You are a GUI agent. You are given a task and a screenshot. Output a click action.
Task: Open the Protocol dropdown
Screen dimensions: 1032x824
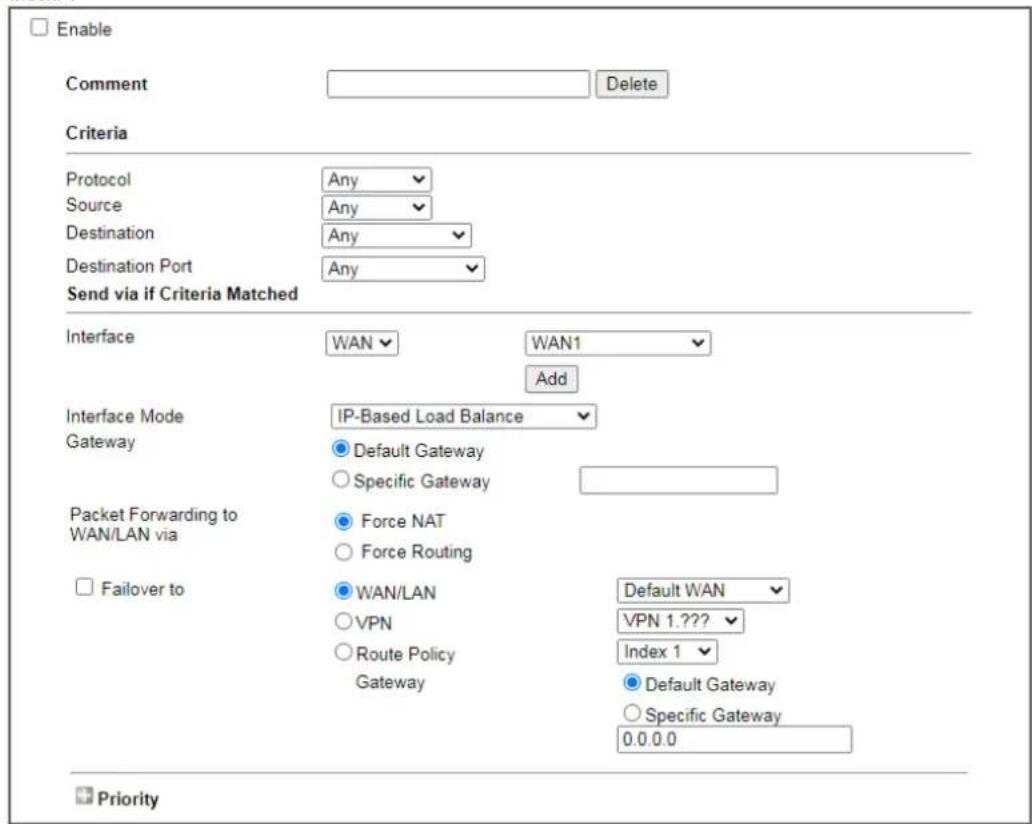point(376,180)
